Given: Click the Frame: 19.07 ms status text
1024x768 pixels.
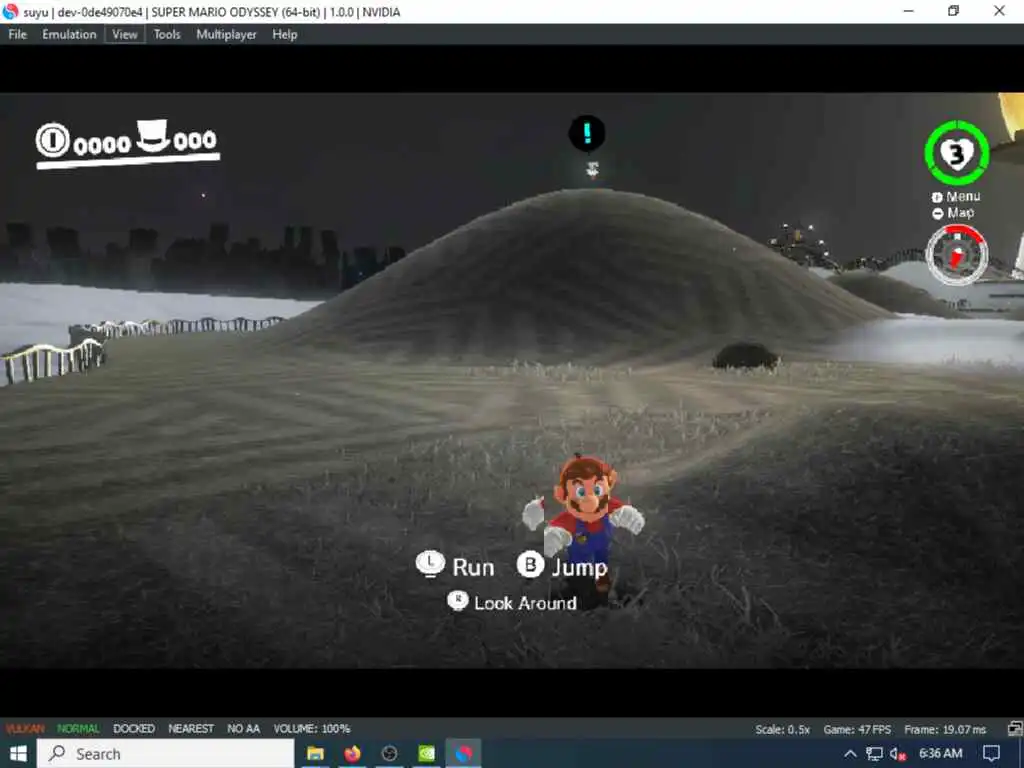Looking at the screenshot, I should pos(945,729).
